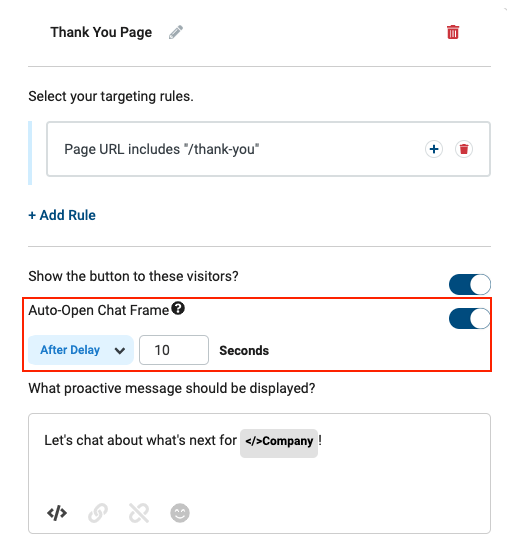This screenshot has height=556, width=517.
Task: Delete the Thank You Page with top trash icon
Action: click(x=453, y=32)
